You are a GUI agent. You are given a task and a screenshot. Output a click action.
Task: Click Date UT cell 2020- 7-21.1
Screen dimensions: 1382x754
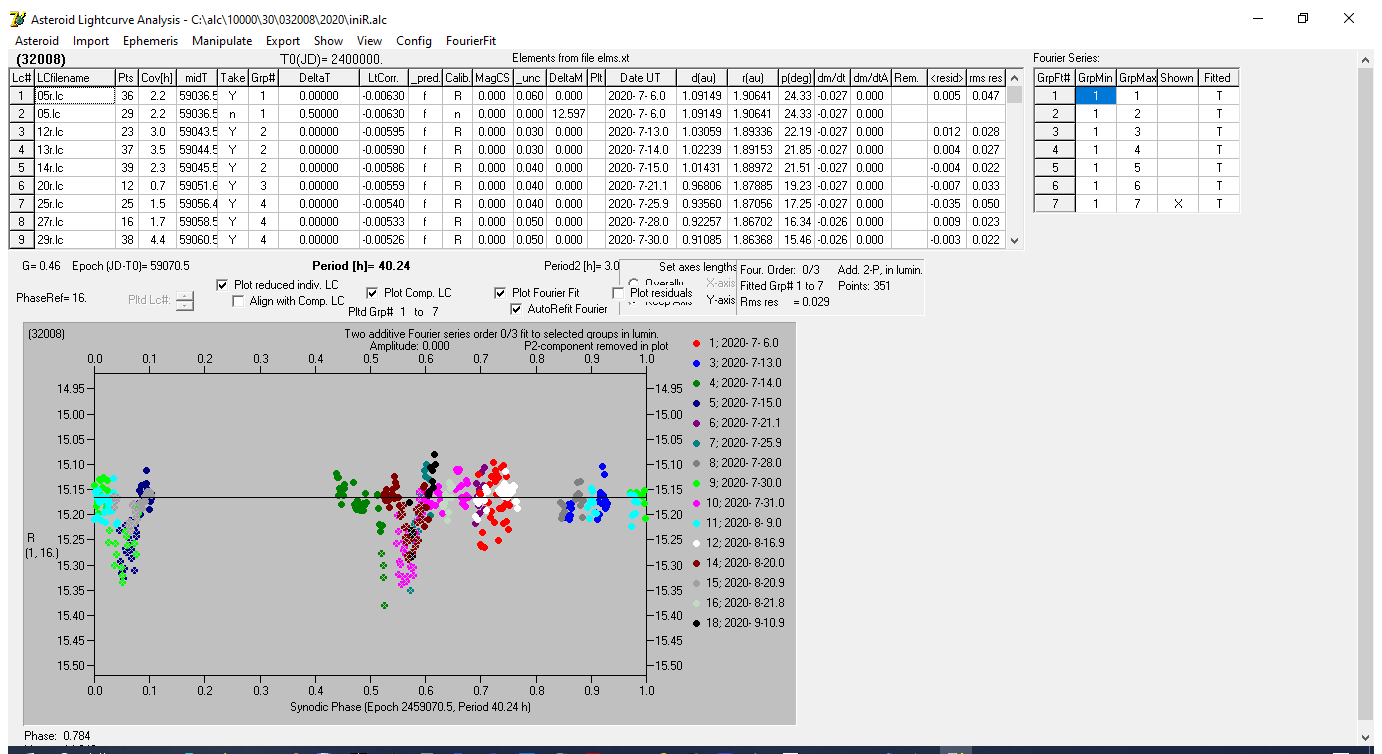coord(639,186)
